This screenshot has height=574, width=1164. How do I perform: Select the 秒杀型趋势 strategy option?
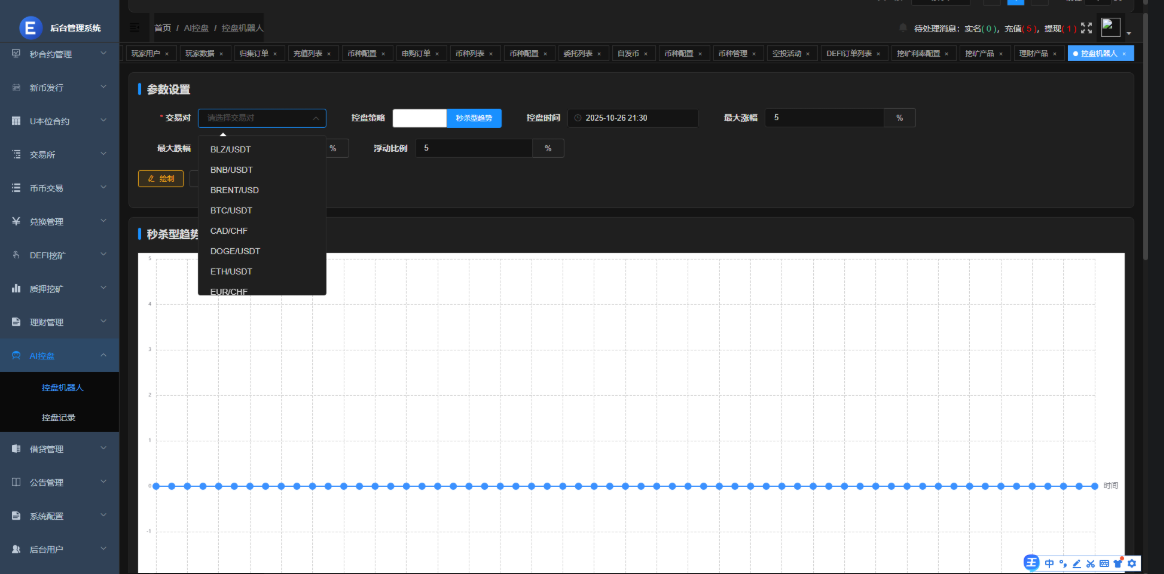[473, 118]
